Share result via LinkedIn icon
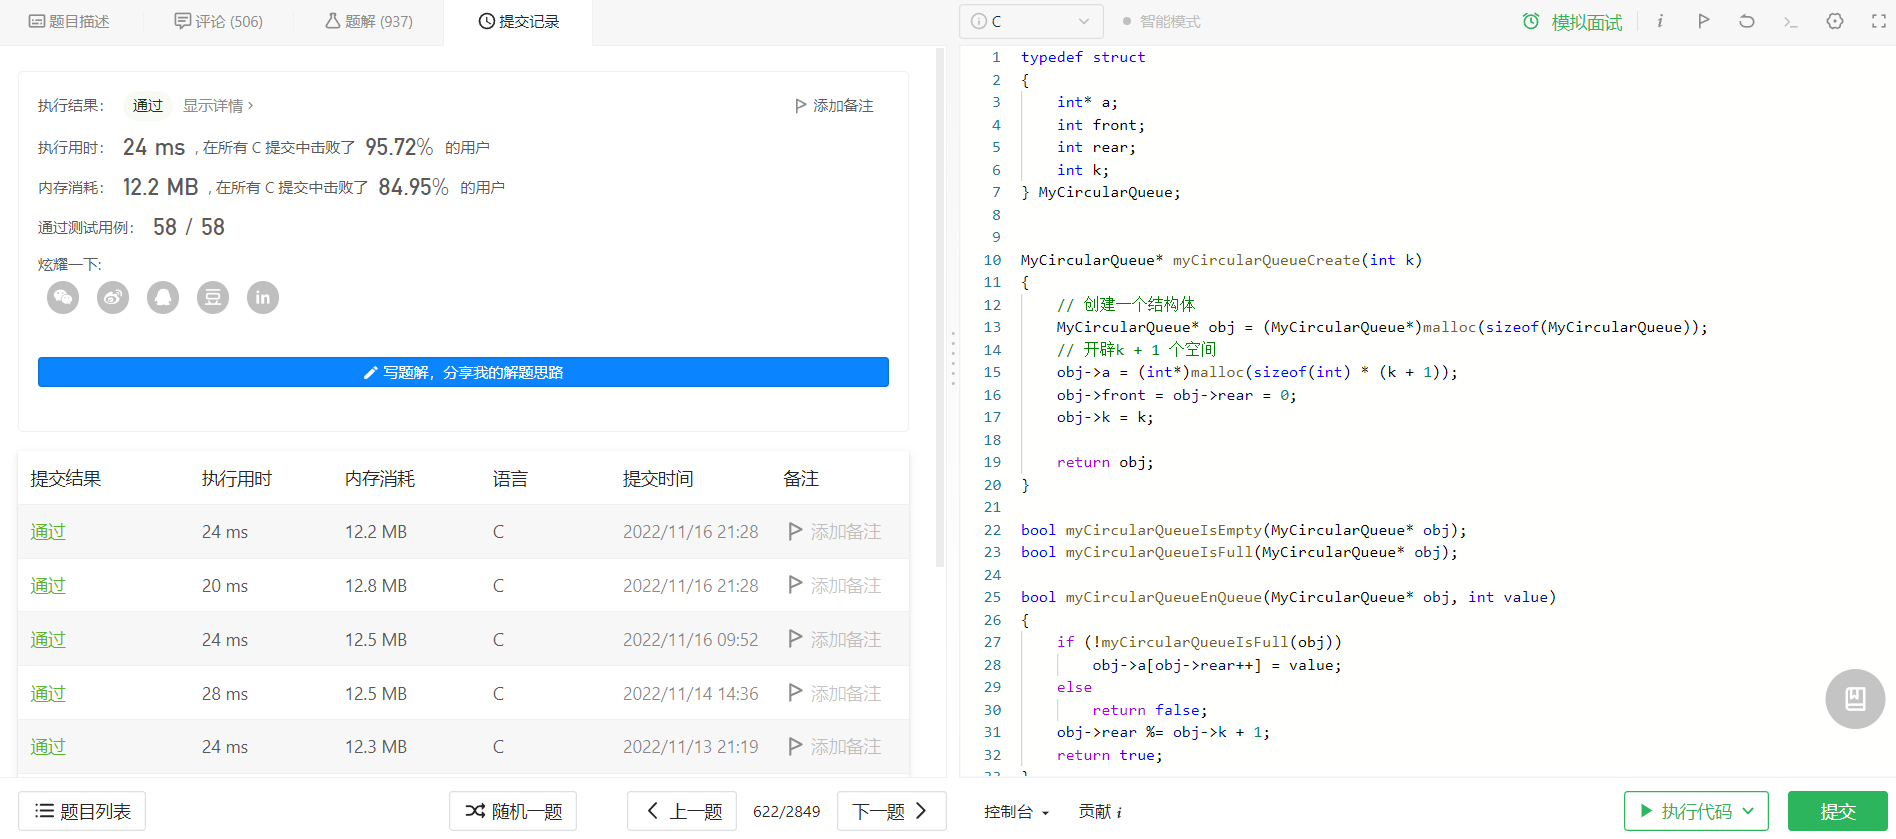The image size is (1896, 839). coord(263,297)
